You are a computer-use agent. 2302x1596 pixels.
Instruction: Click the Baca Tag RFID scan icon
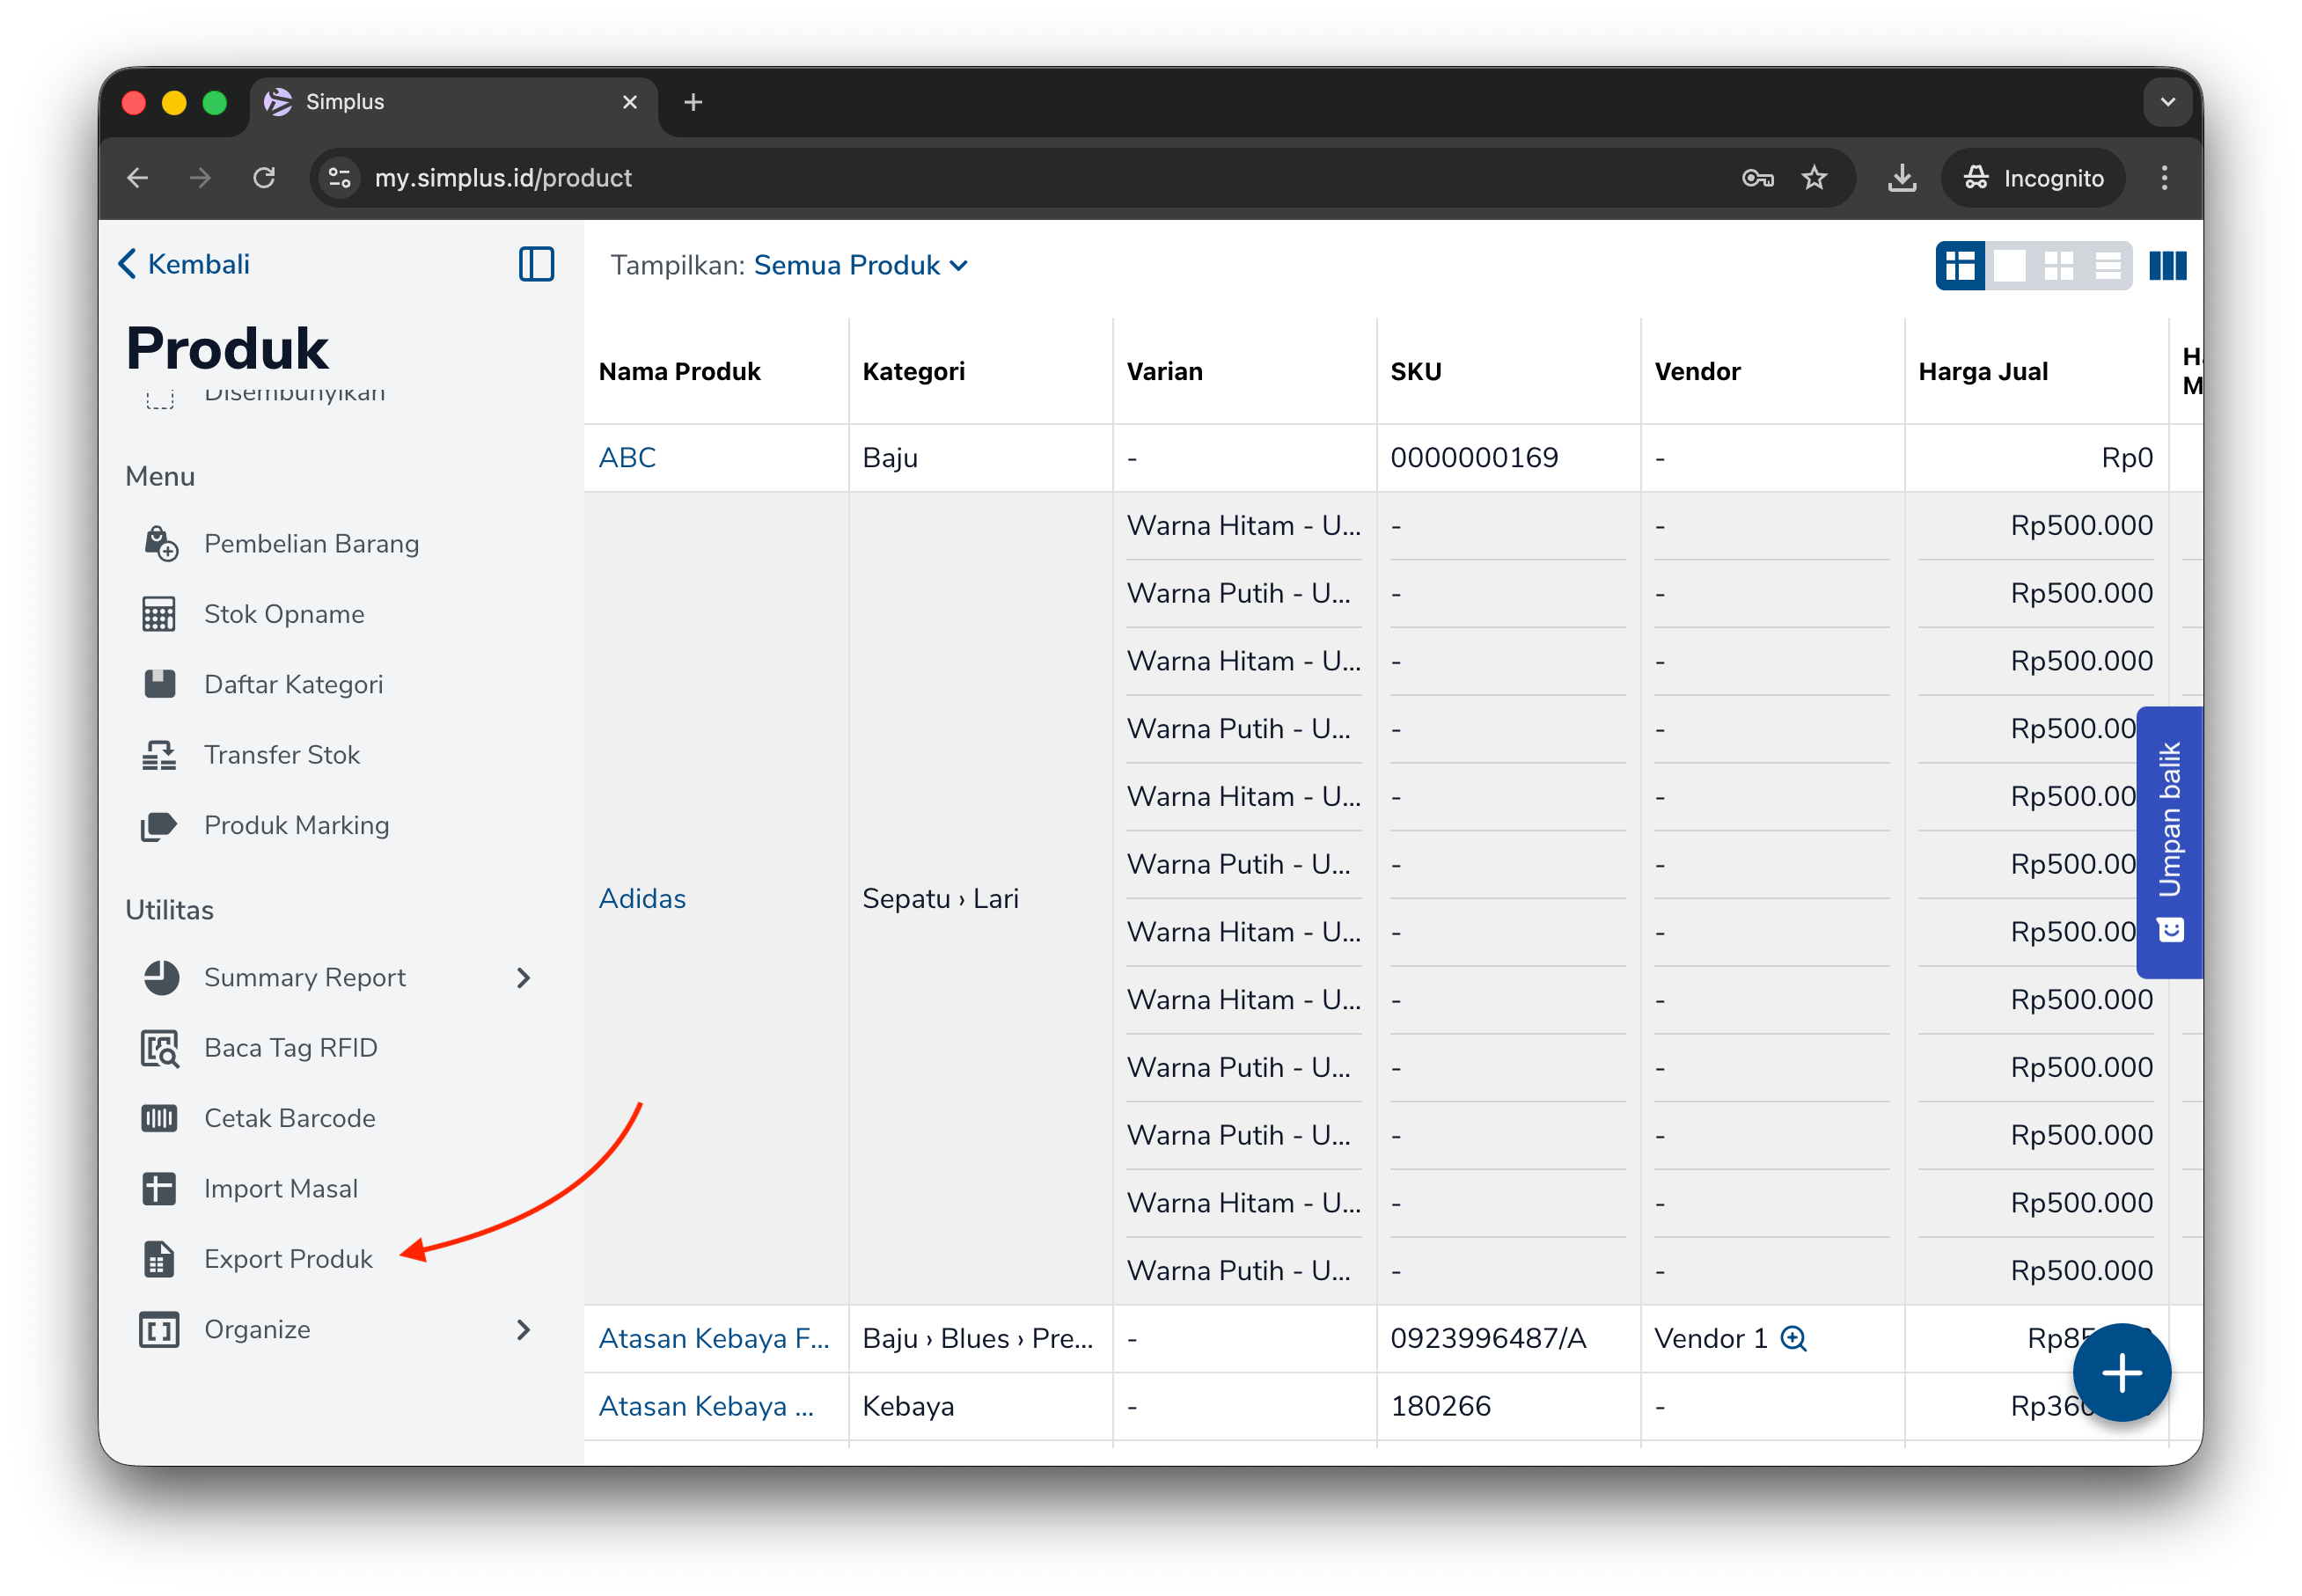click(160, 1049)
